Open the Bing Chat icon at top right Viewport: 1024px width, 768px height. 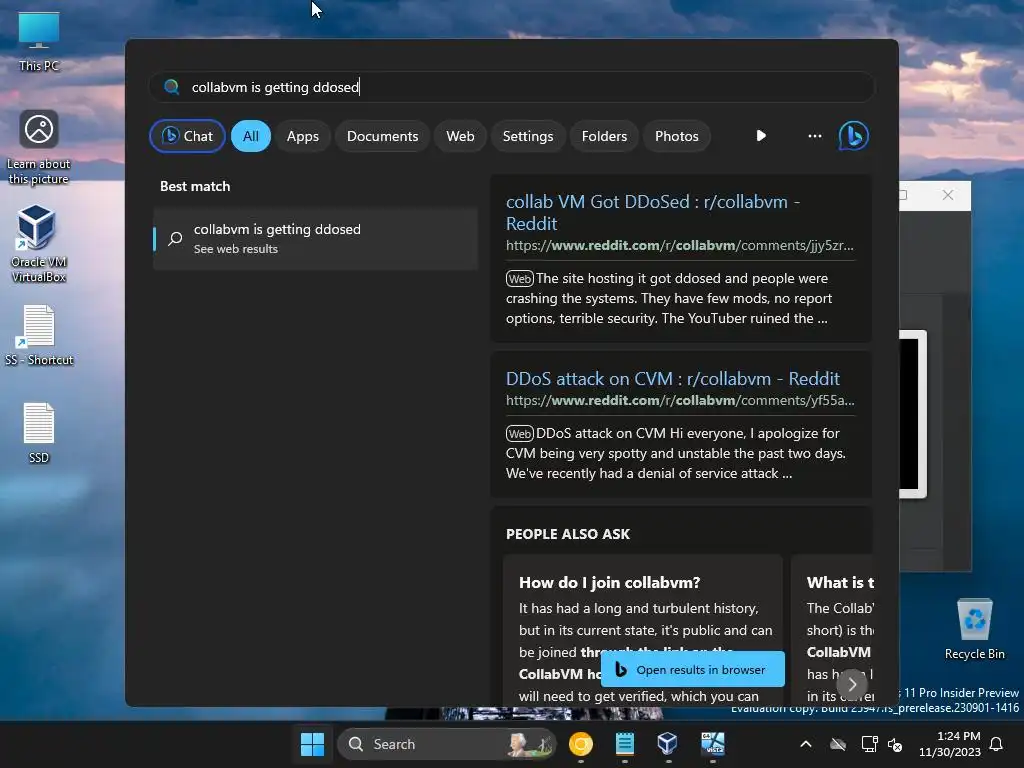tap(854, 136)
